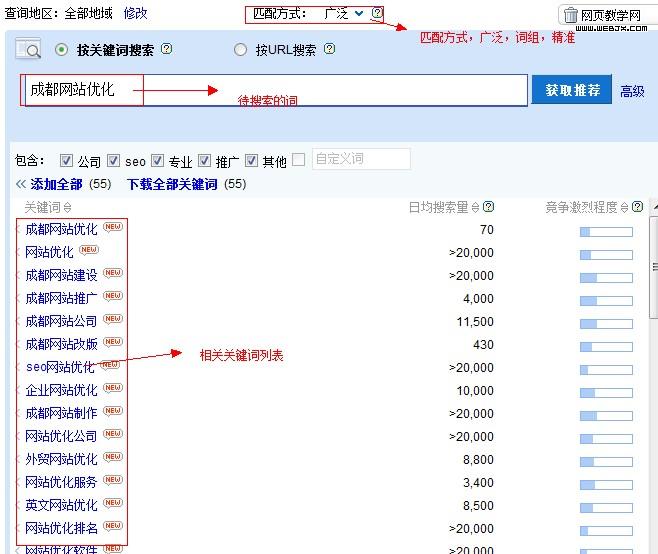
Task: Click the 获取推荐 button
Action: (x=572, y=90)
